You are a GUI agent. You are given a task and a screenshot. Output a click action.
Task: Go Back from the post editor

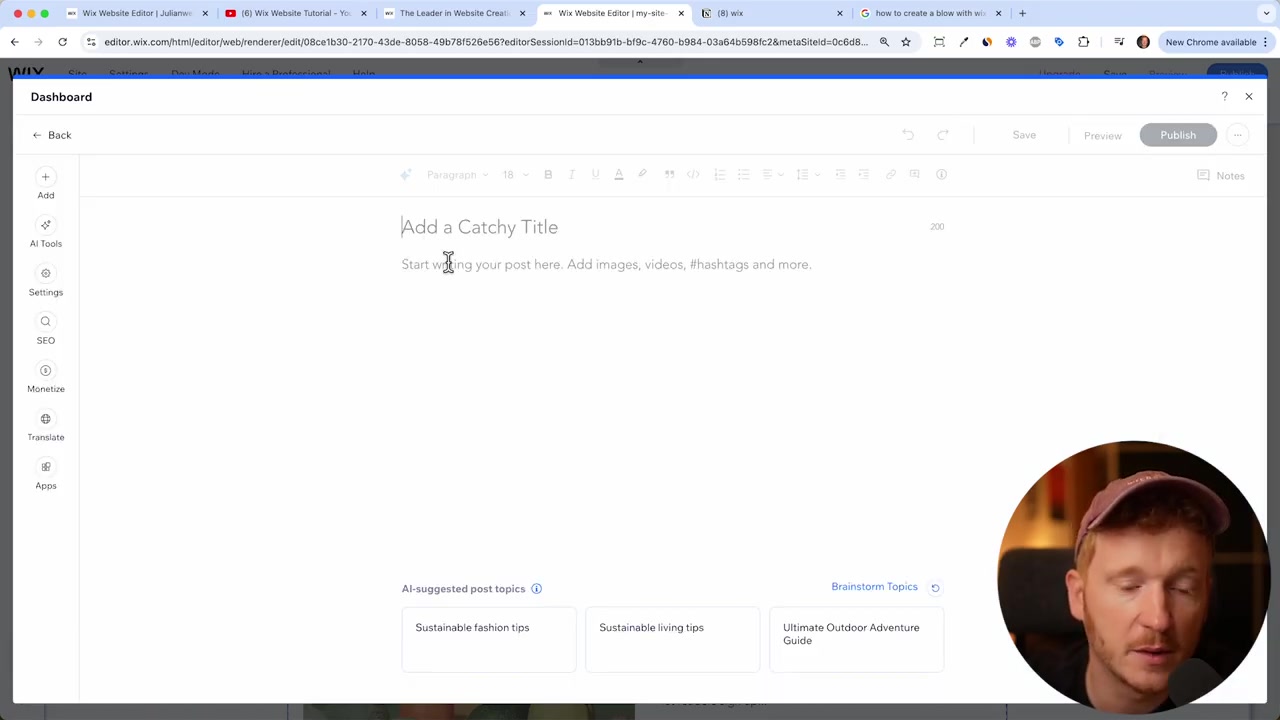tap(51, 135)
